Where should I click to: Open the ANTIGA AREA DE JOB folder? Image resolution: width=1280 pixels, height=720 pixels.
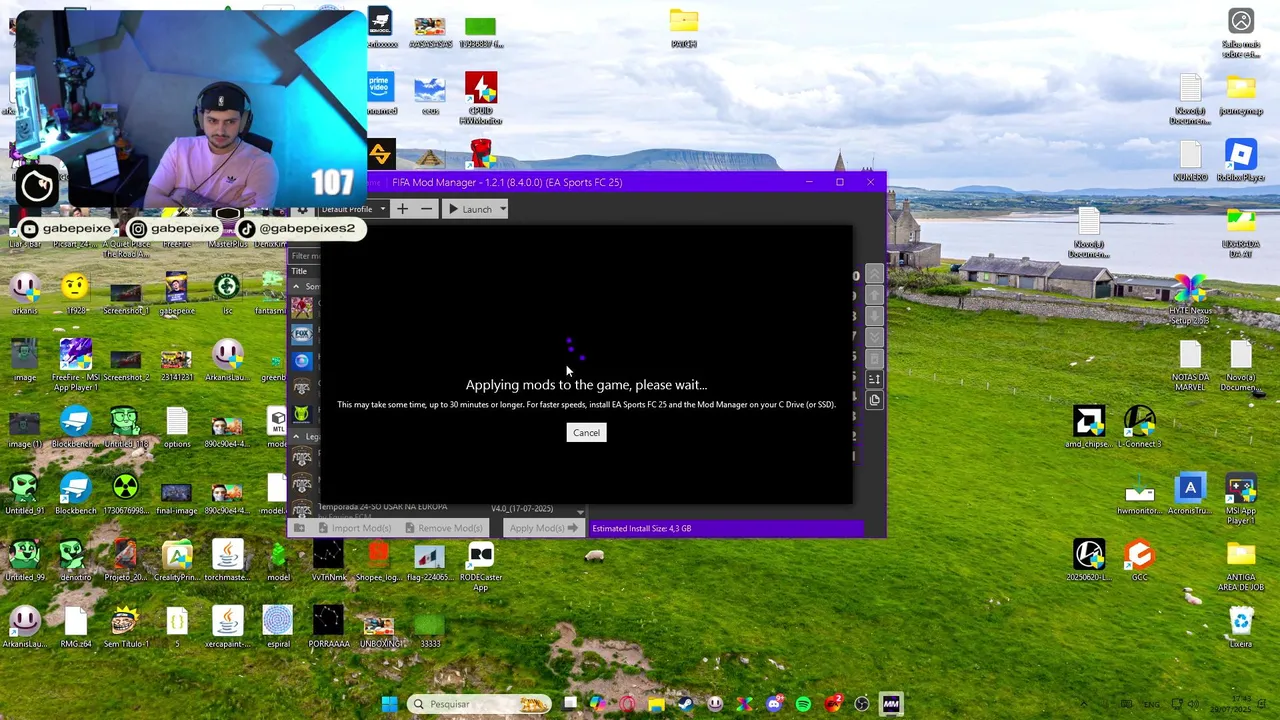tap(1241, 565)
